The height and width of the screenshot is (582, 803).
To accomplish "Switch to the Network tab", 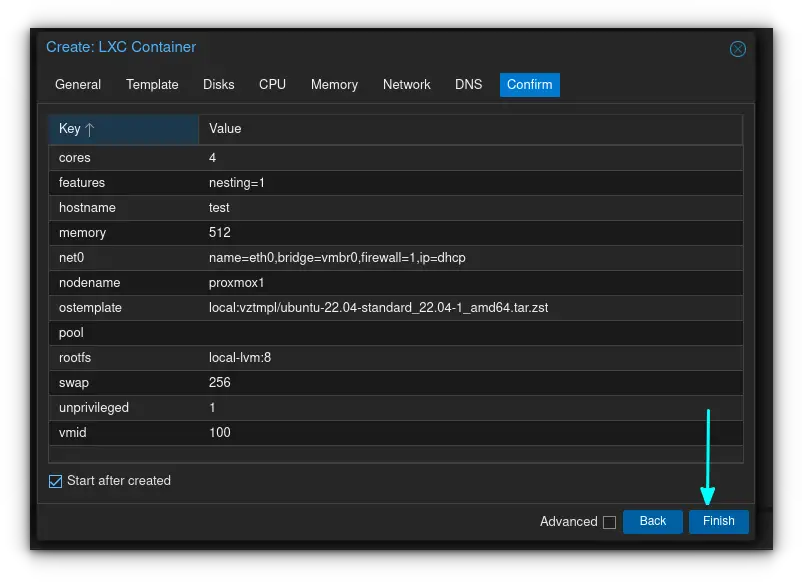I will coord(407,85).
